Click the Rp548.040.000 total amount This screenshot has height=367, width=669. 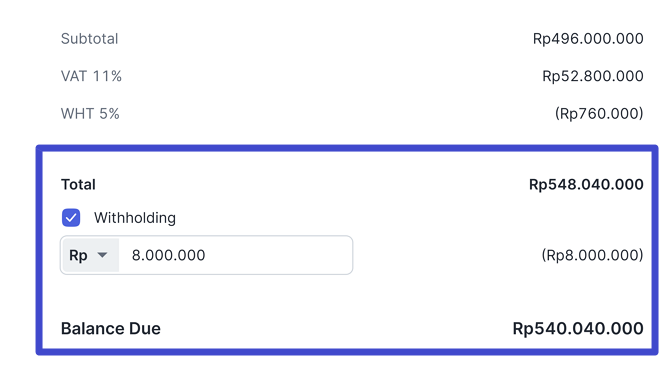click(x=586, y=185)
